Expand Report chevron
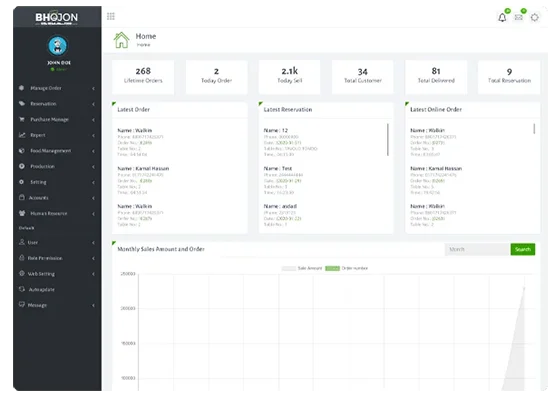This screenshot has width=555, height=397. [93, 135]
